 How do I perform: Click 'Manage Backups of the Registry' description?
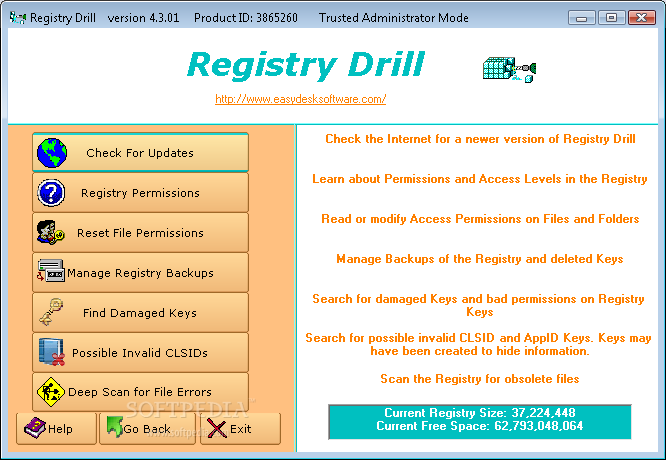[x=480, y=259]
